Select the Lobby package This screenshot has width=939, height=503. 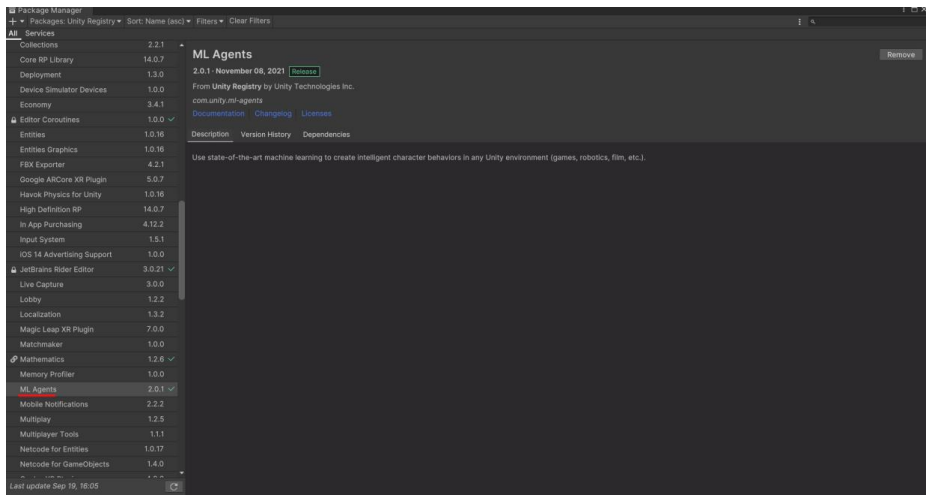pos(92,299)
